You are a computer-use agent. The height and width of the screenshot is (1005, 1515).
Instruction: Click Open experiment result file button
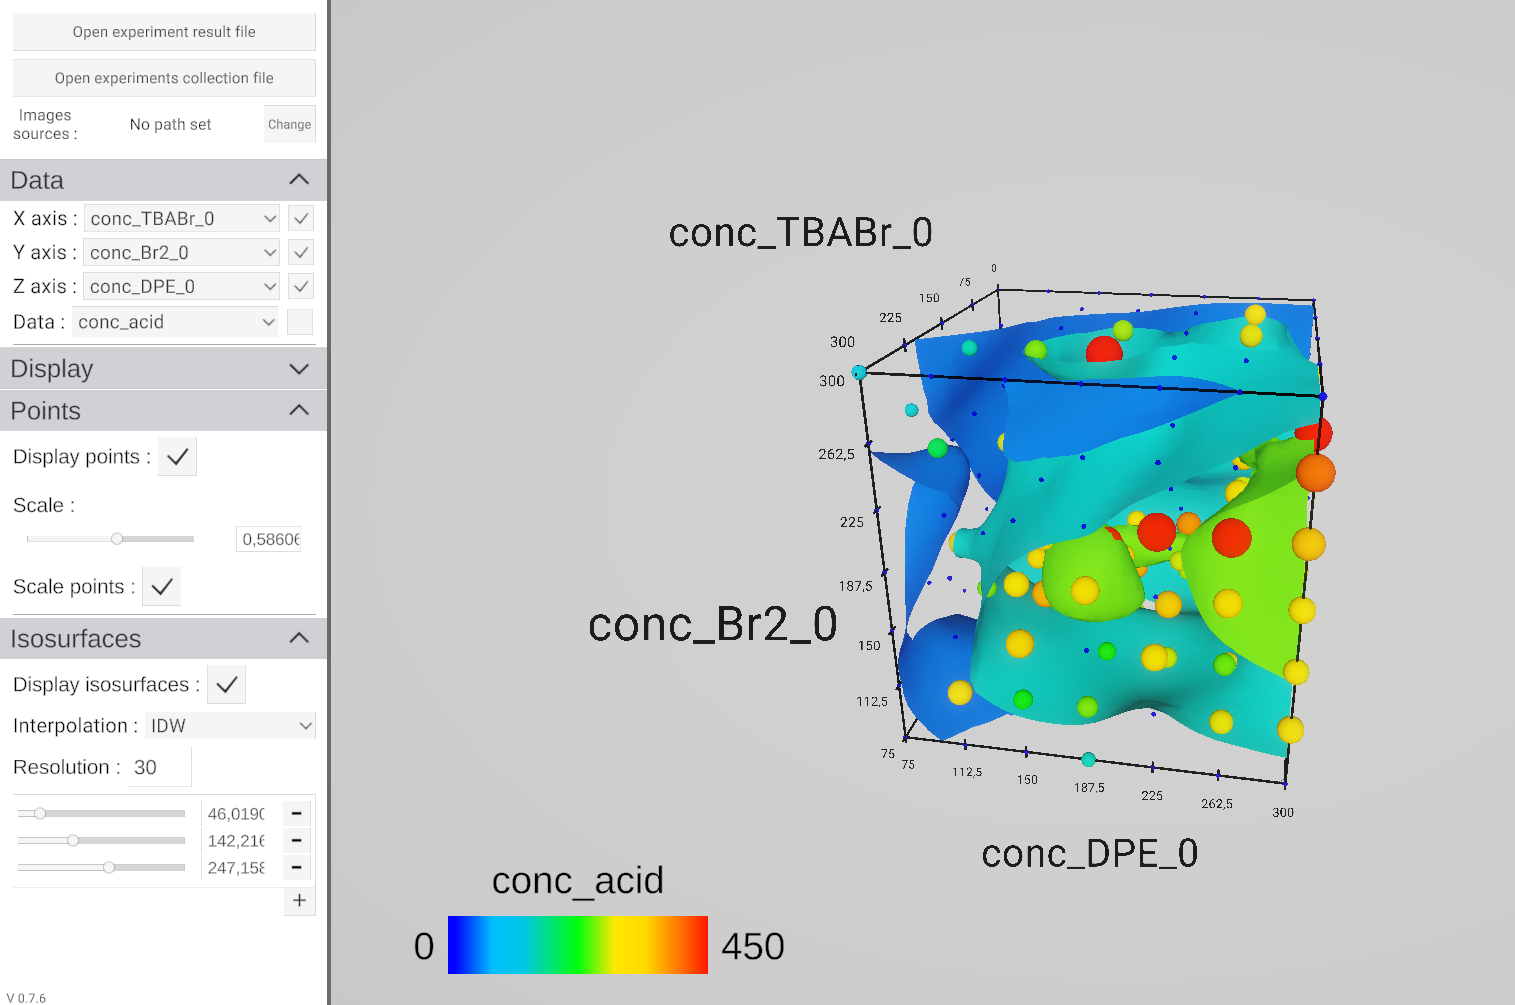[x=164, y=32]
